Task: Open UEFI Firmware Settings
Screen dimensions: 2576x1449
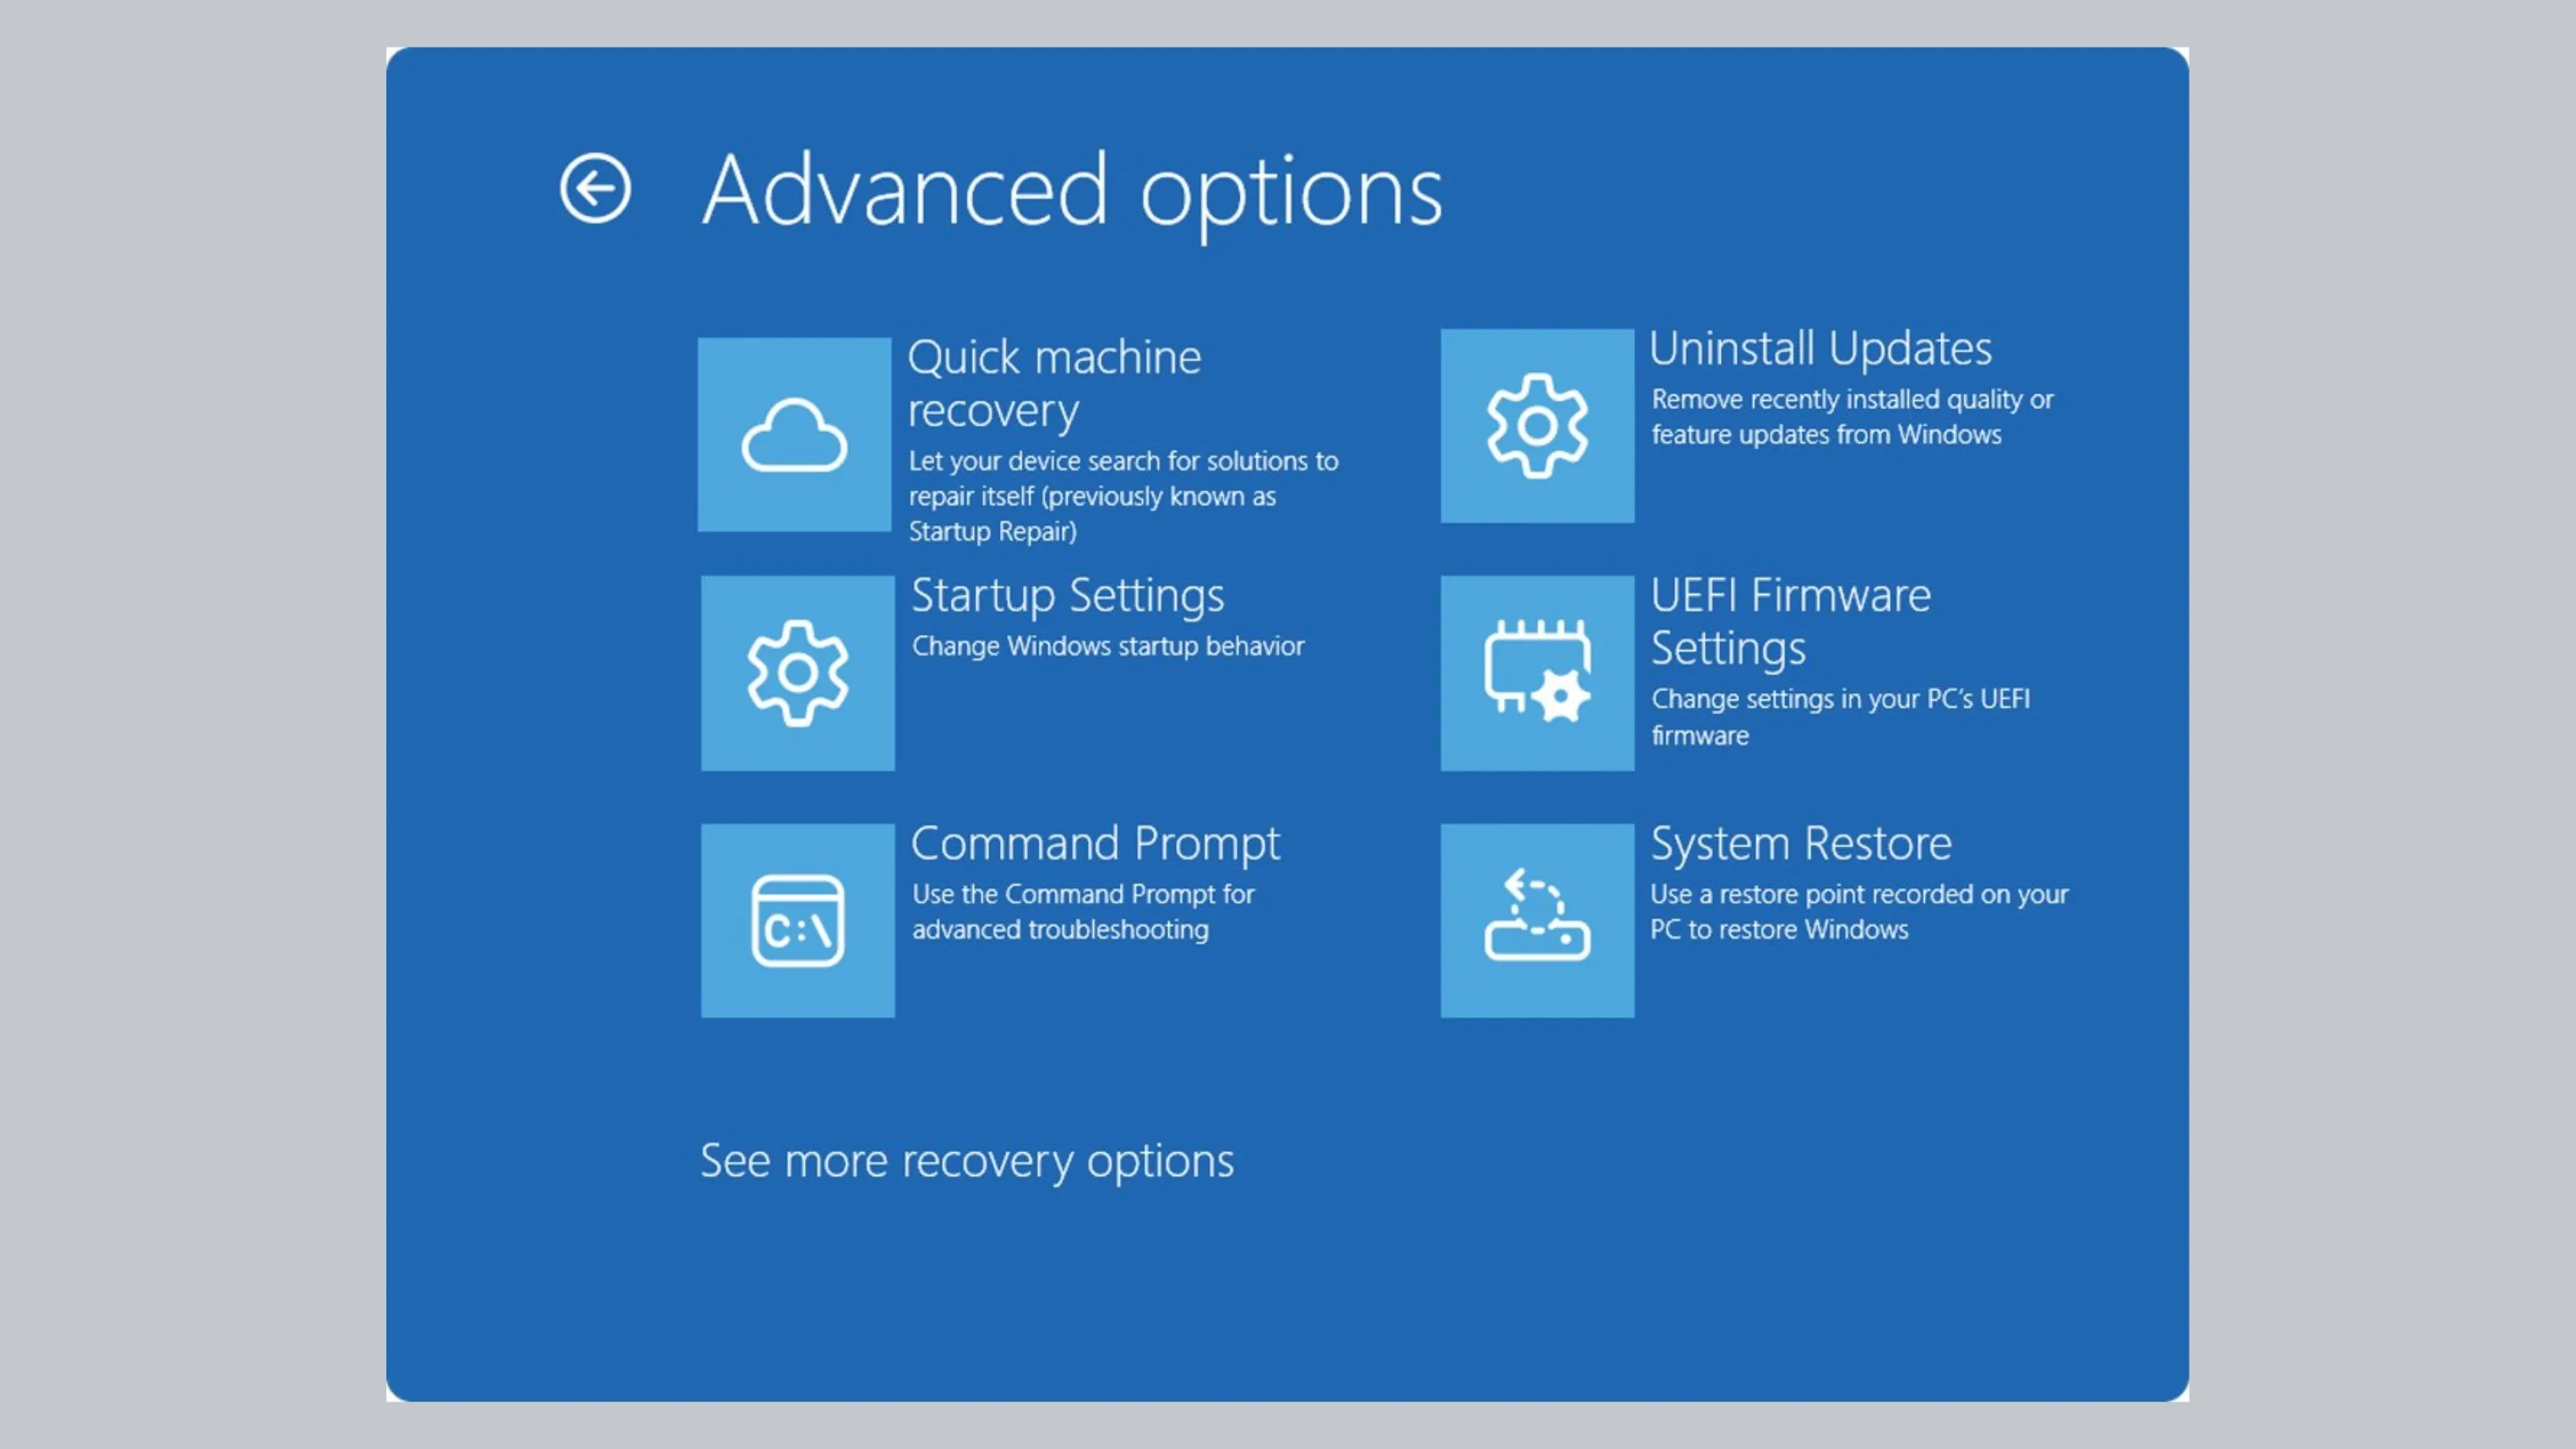Action: point(1790,621)
